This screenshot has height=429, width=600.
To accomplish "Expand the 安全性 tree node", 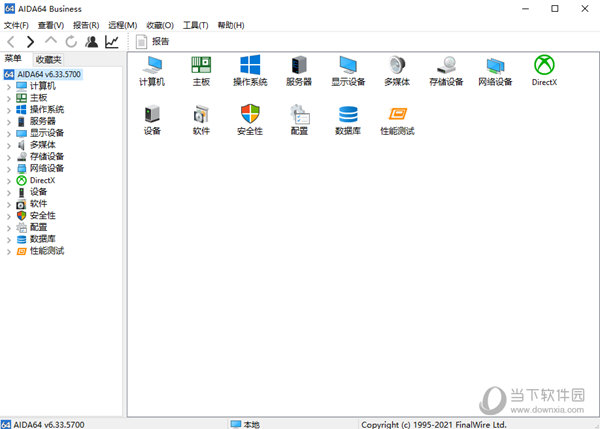I will coord(9,217).
